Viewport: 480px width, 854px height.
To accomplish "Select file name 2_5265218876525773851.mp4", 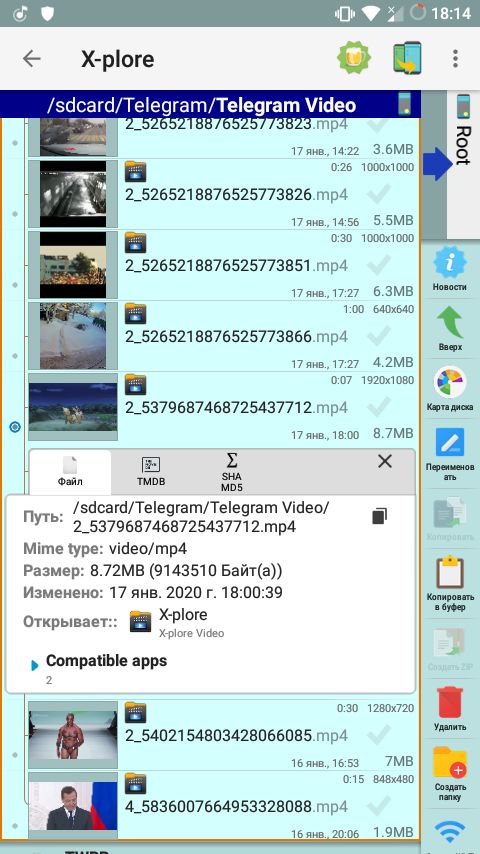I will point(236,266).
